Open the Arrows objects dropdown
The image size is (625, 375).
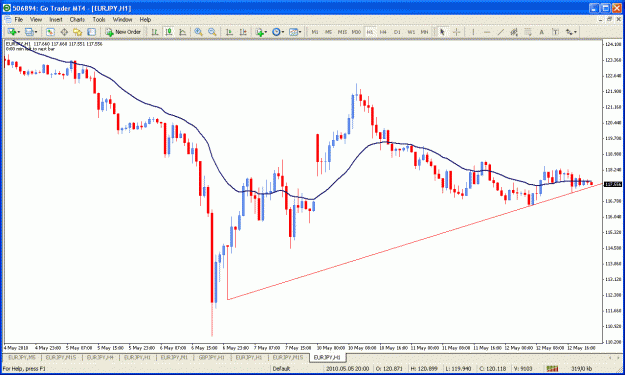pyautogui.click(x=571, y=32)
